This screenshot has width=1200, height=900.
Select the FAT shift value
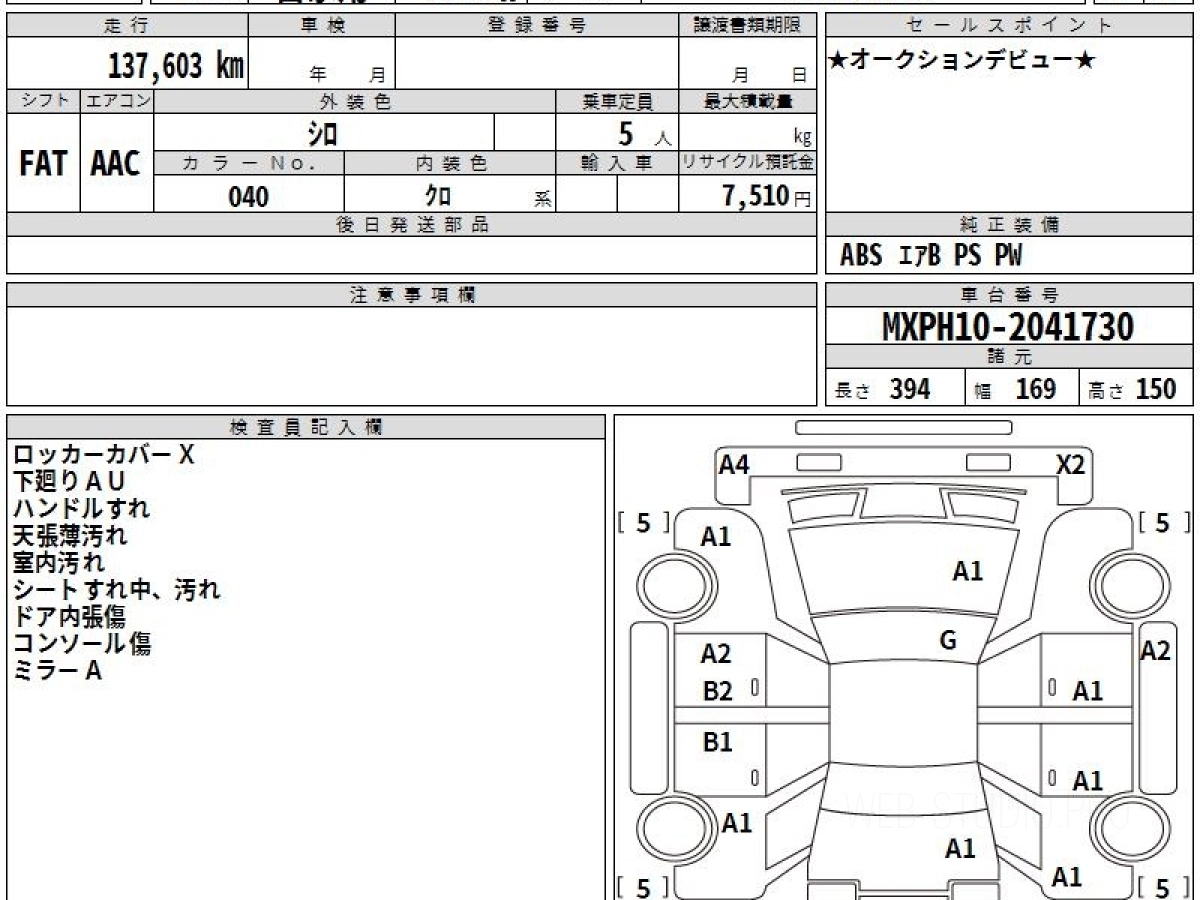click(x=43, y=164)
